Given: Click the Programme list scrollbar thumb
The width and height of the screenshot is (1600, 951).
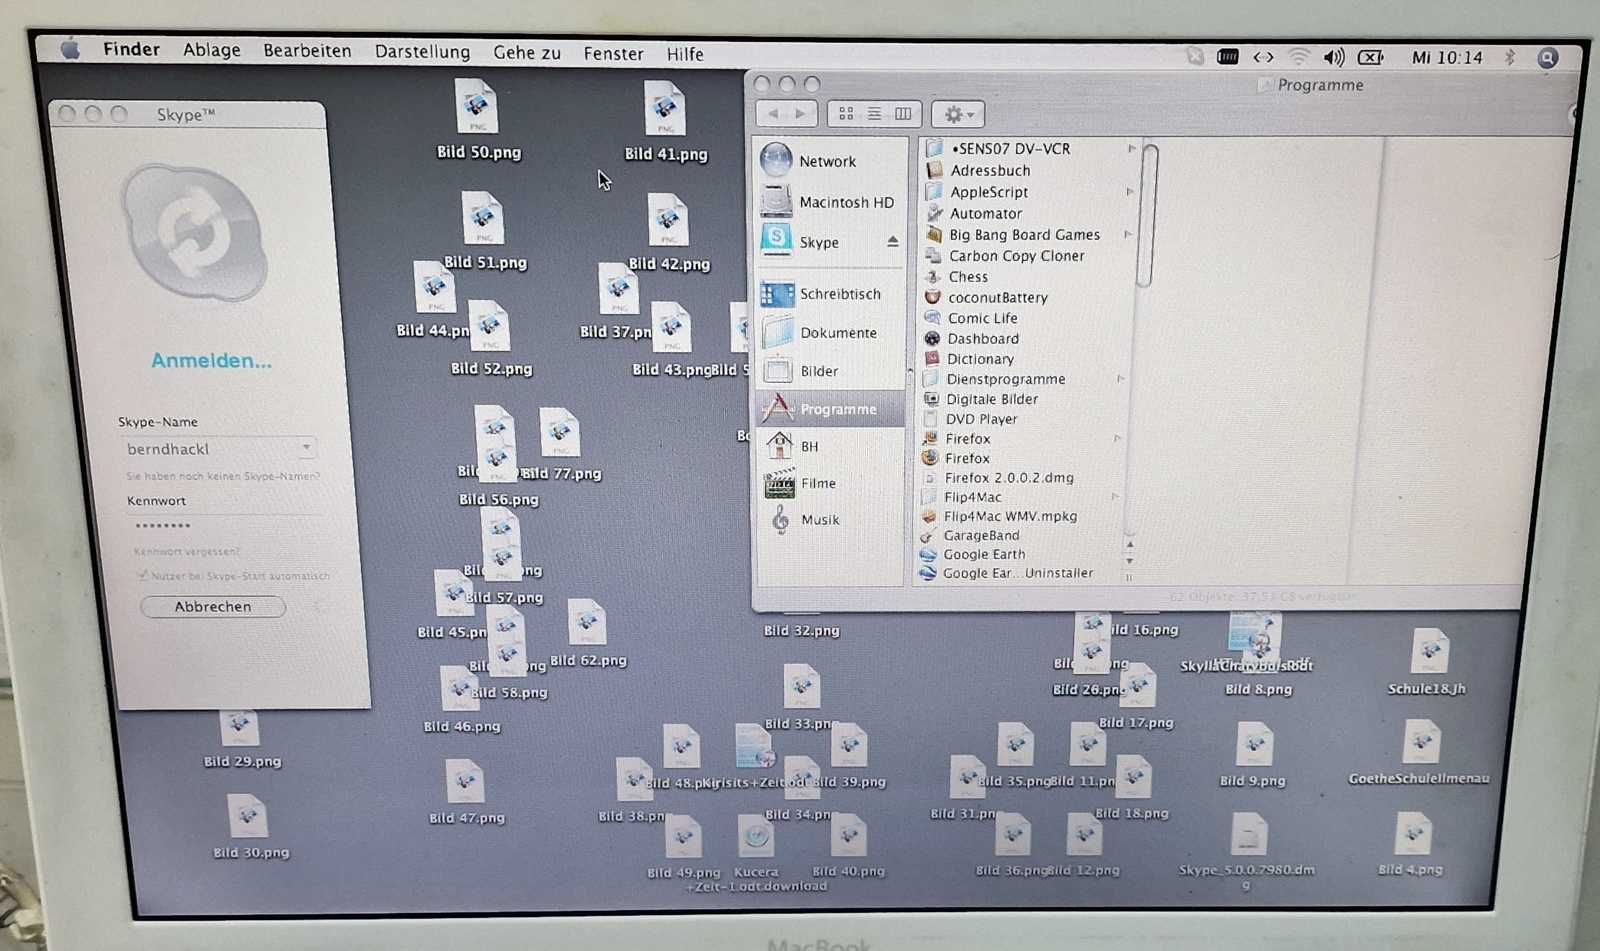Looking at the screenshot, I should (1149, 214).
